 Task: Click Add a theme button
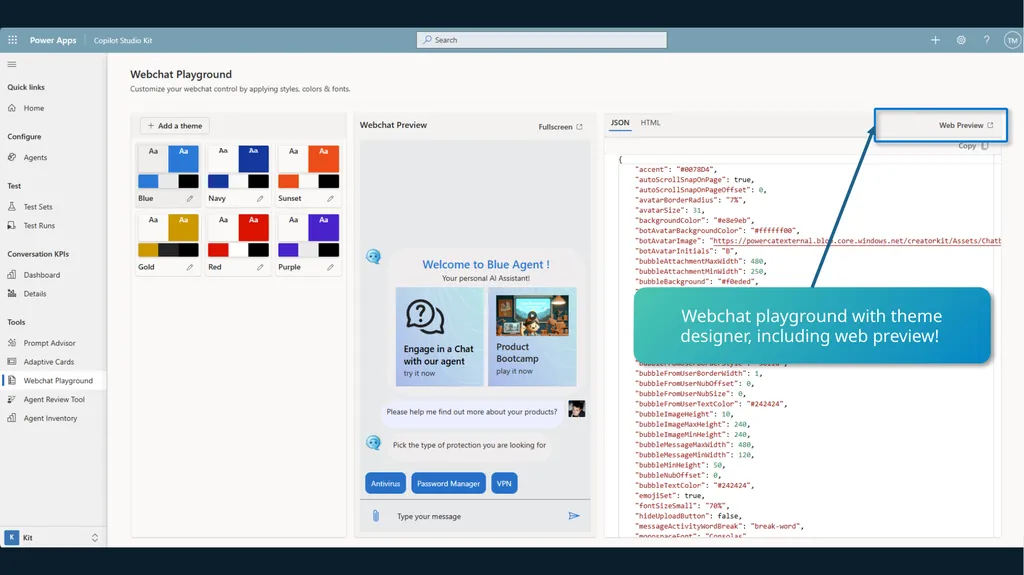point(175,125)
